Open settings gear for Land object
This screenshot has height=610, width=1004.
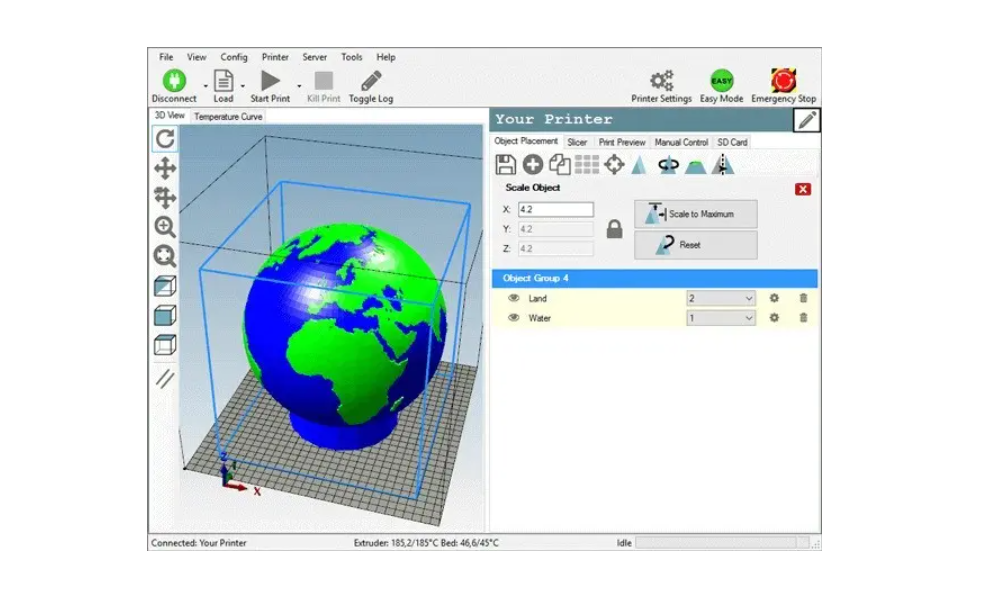[x=774, y=298]
